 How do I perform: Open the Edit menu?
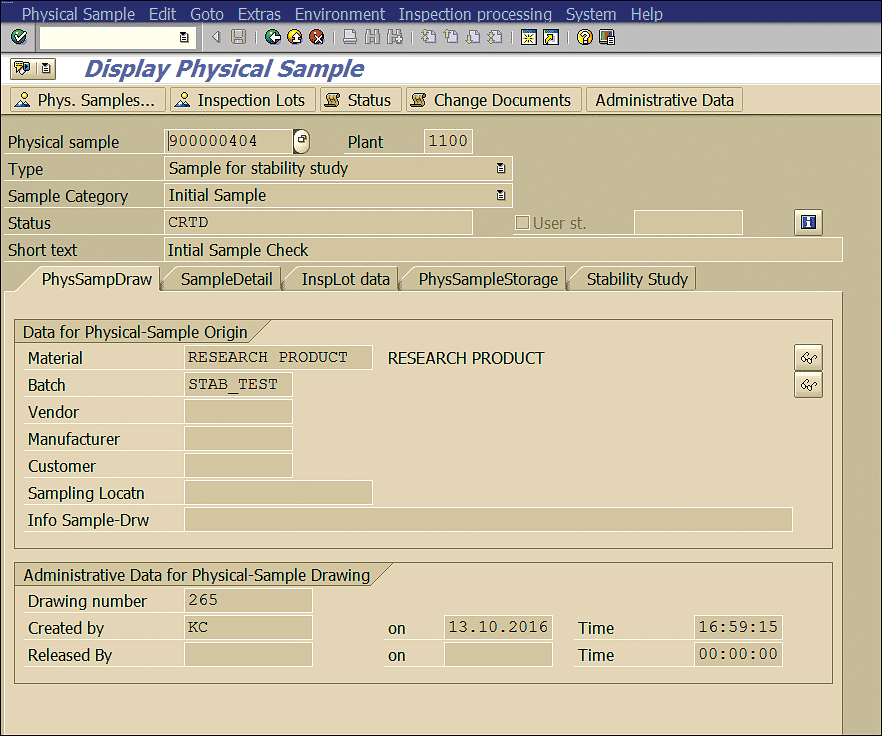pyautogui.click(x=163, y=14)
